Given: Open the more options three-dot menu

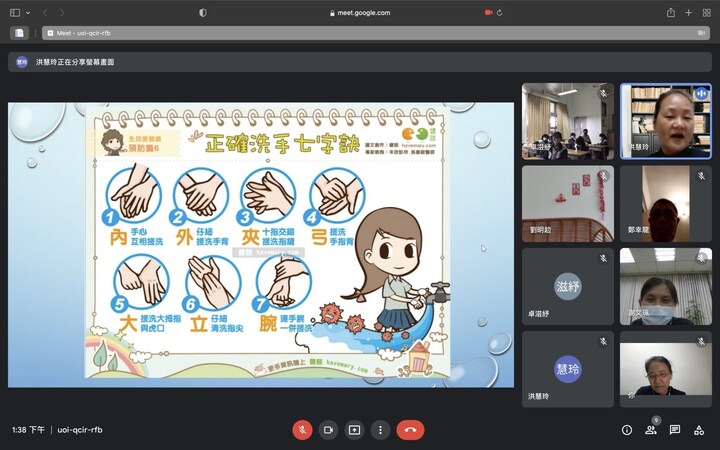Looking at the screenshot, I should (380, 430).
